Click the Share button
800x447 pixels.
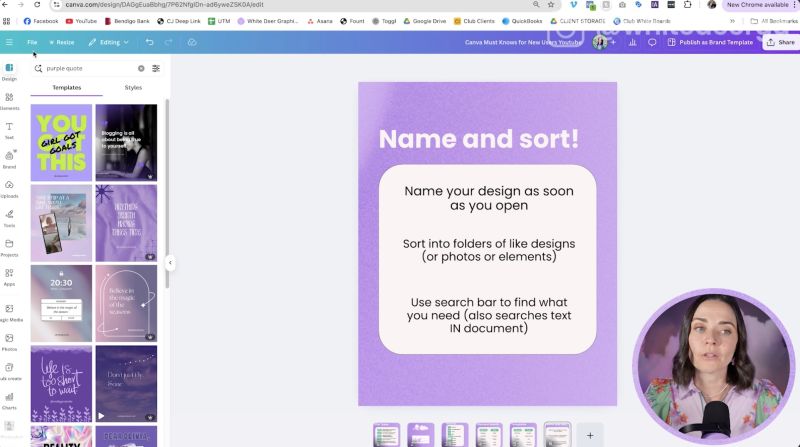[x=781, y=42]
